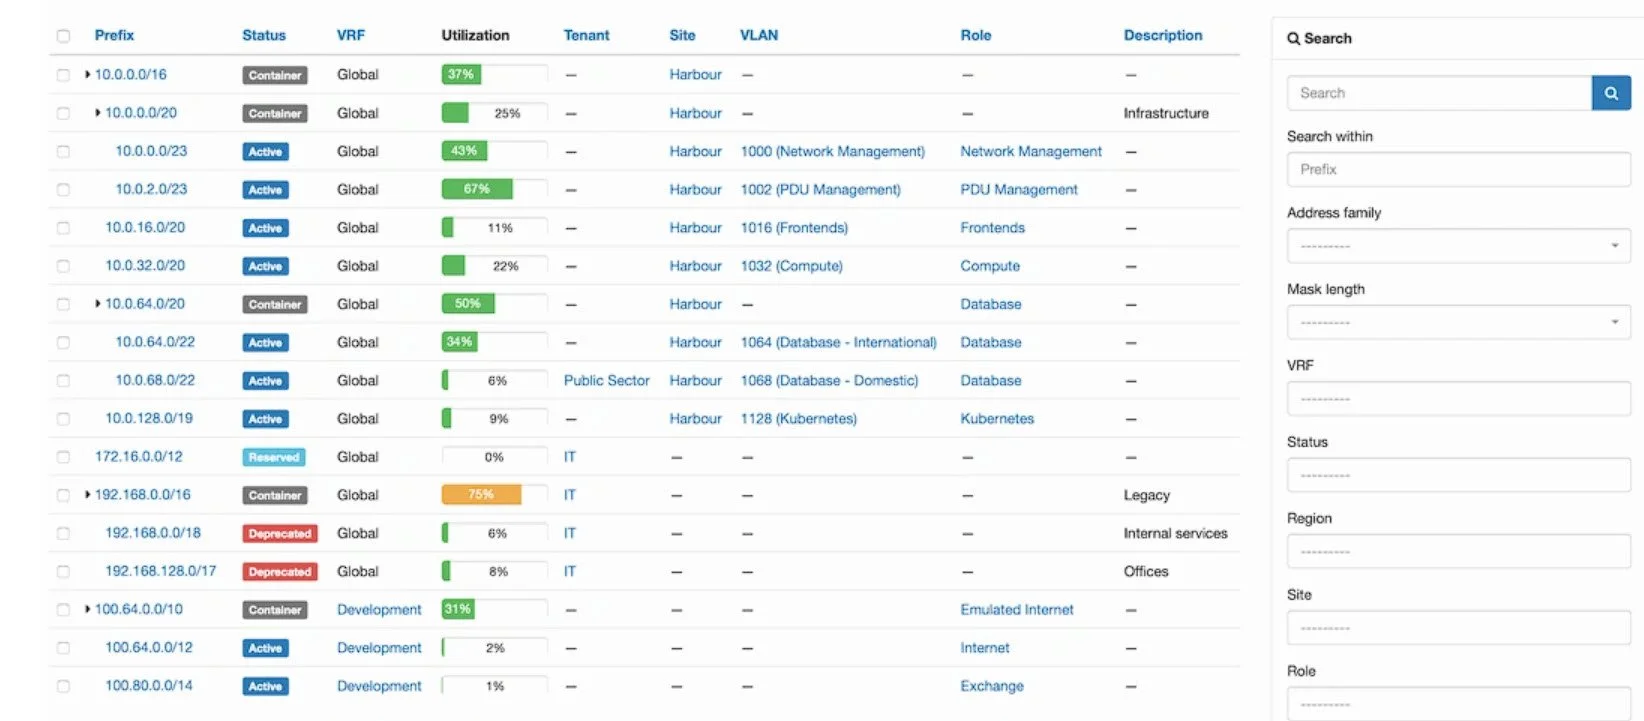Collapse the 10.0.0.0/20 tree arrow
Image resolution: width=1644 pixels, height=721 pixels.
98,113
